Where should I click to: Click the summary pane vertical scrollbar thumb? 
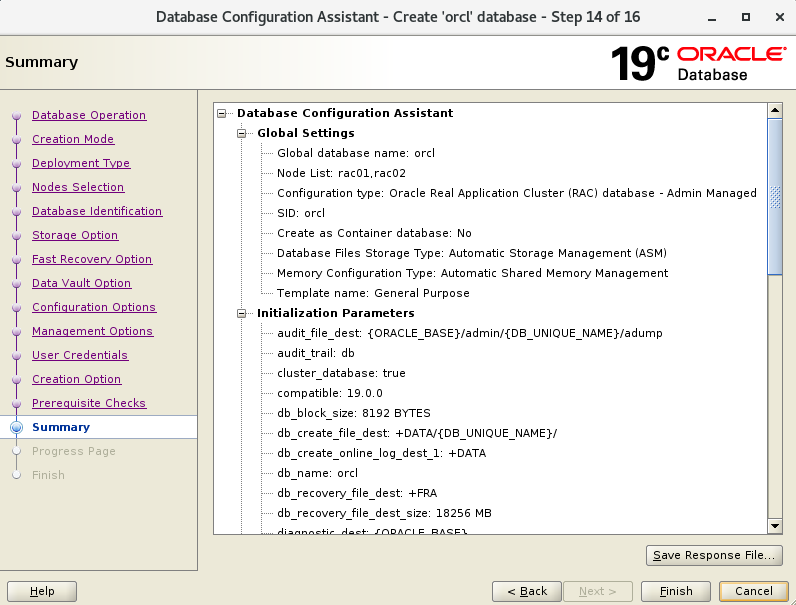click(x=774, y=195)
